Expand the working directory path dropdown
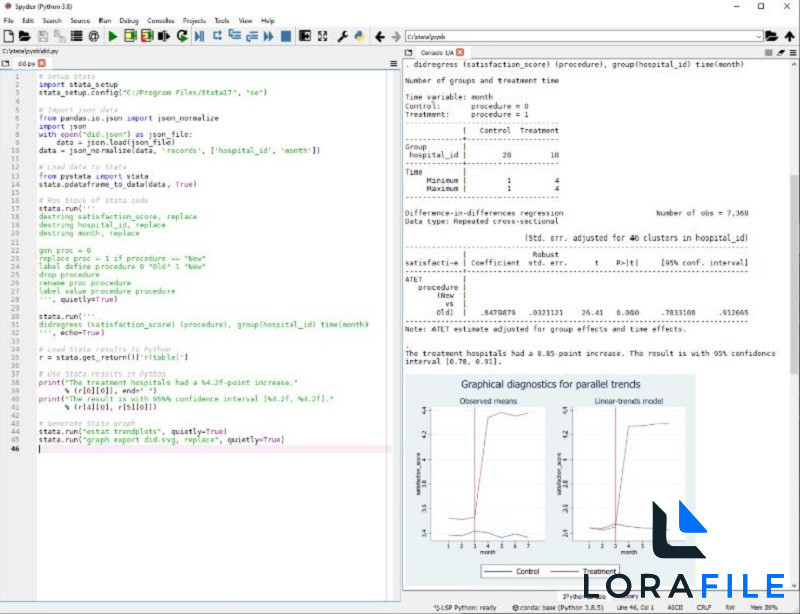The width and height of the screenshot is (800, 614). click(x=758, y=37)
